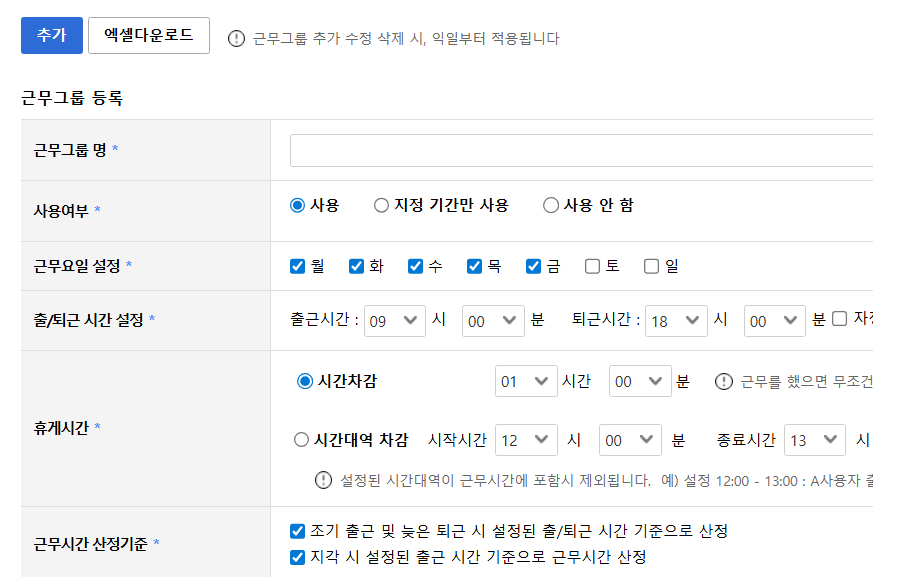Image resolution: width=919 pixels, height=580 pixels.
Task: Enable the 일 workday checkbox
Action: 651,266
